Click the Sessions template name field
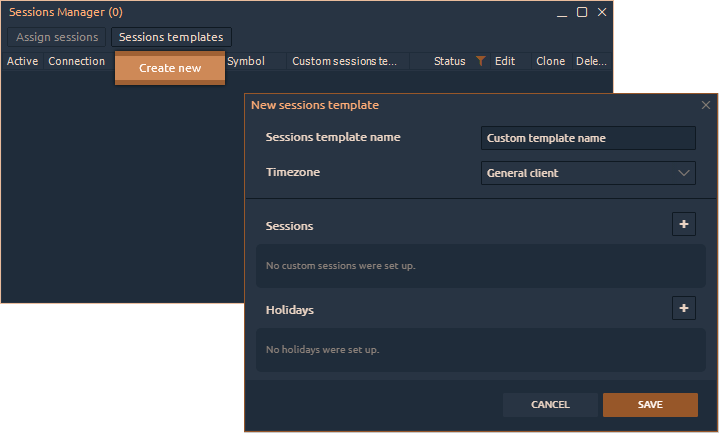This screenshot has width=719, height=434. (x=588, y=138)
